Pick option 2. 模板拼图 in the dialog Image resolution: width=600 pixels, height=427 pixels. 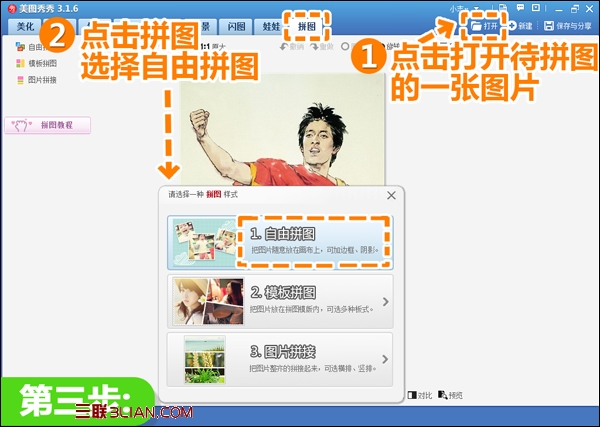point(280,302)
